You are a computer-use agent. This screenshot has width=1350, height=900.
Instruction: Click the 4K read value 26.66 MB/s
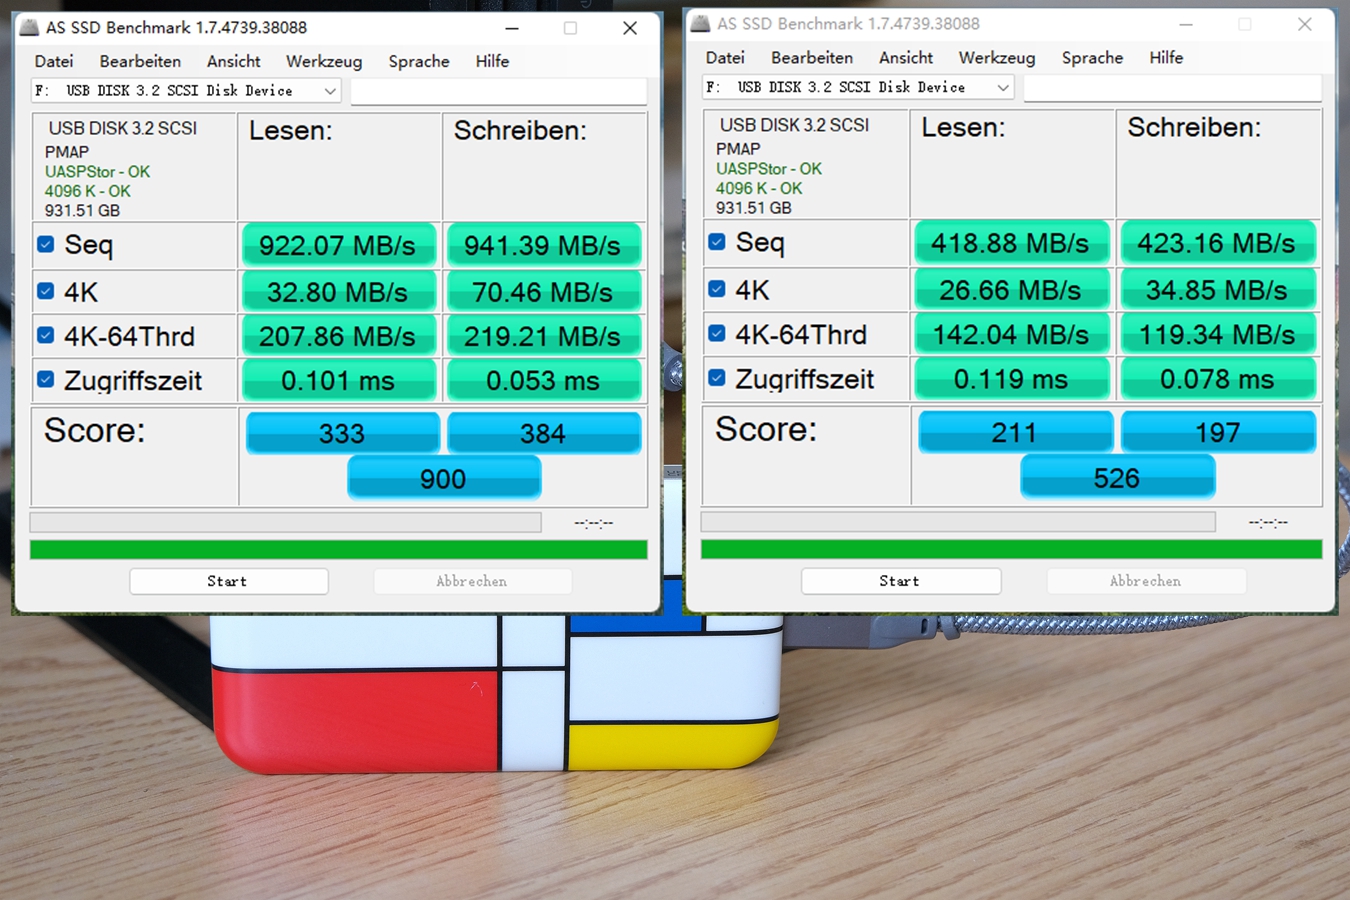(1011, 290)
